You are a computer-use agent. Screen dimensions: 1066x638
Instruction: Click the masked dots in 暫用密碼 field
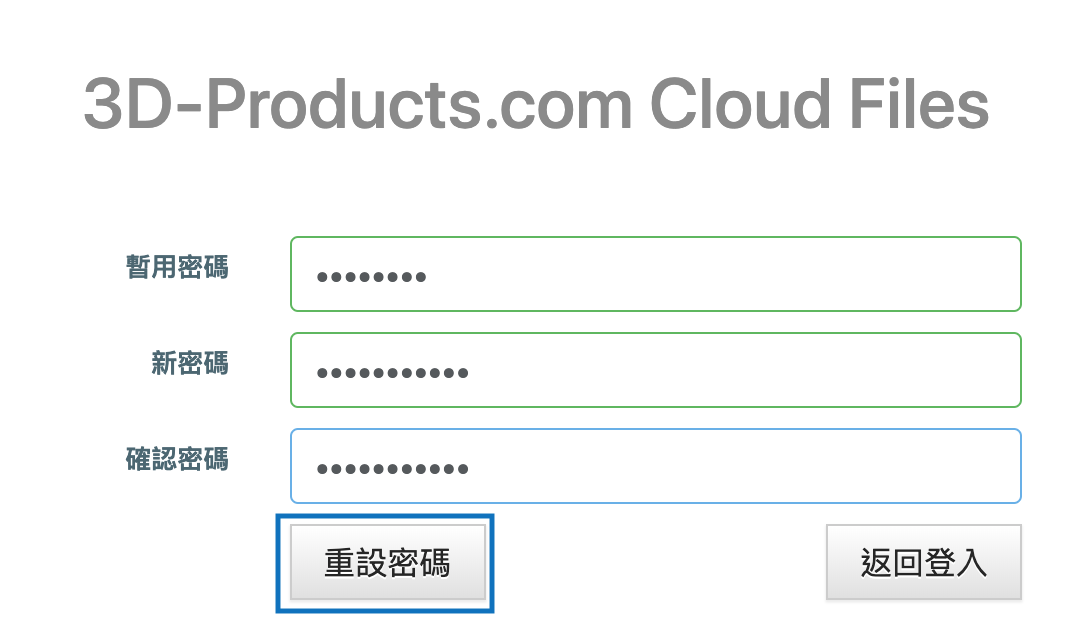pos(371,276)
